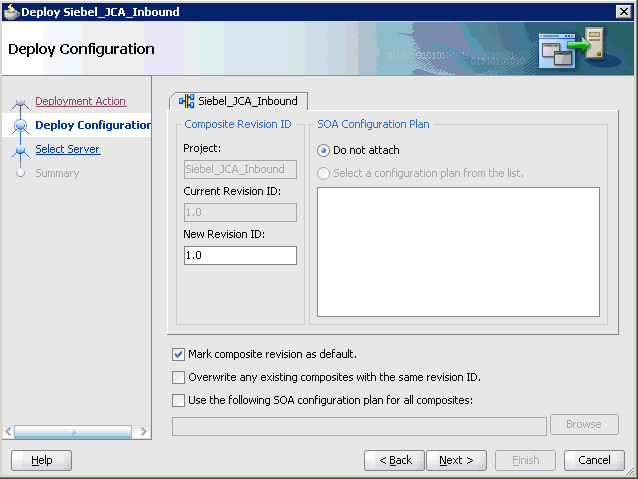The height and width of the screenshot is (479, 638).
Task: Go to Deployment Action step link
Action: tap(81, 101)
